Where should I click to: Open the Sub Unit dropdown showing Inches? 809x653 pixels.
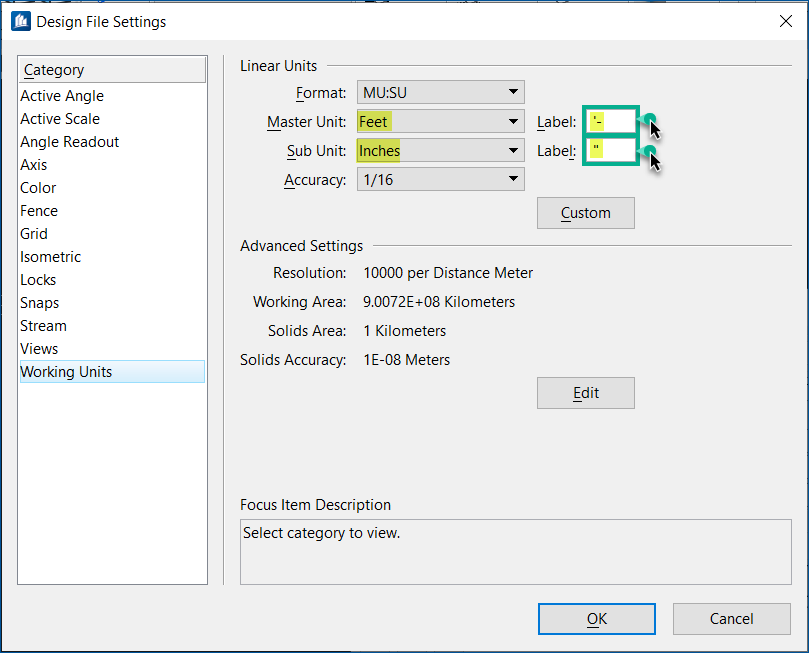441,151
